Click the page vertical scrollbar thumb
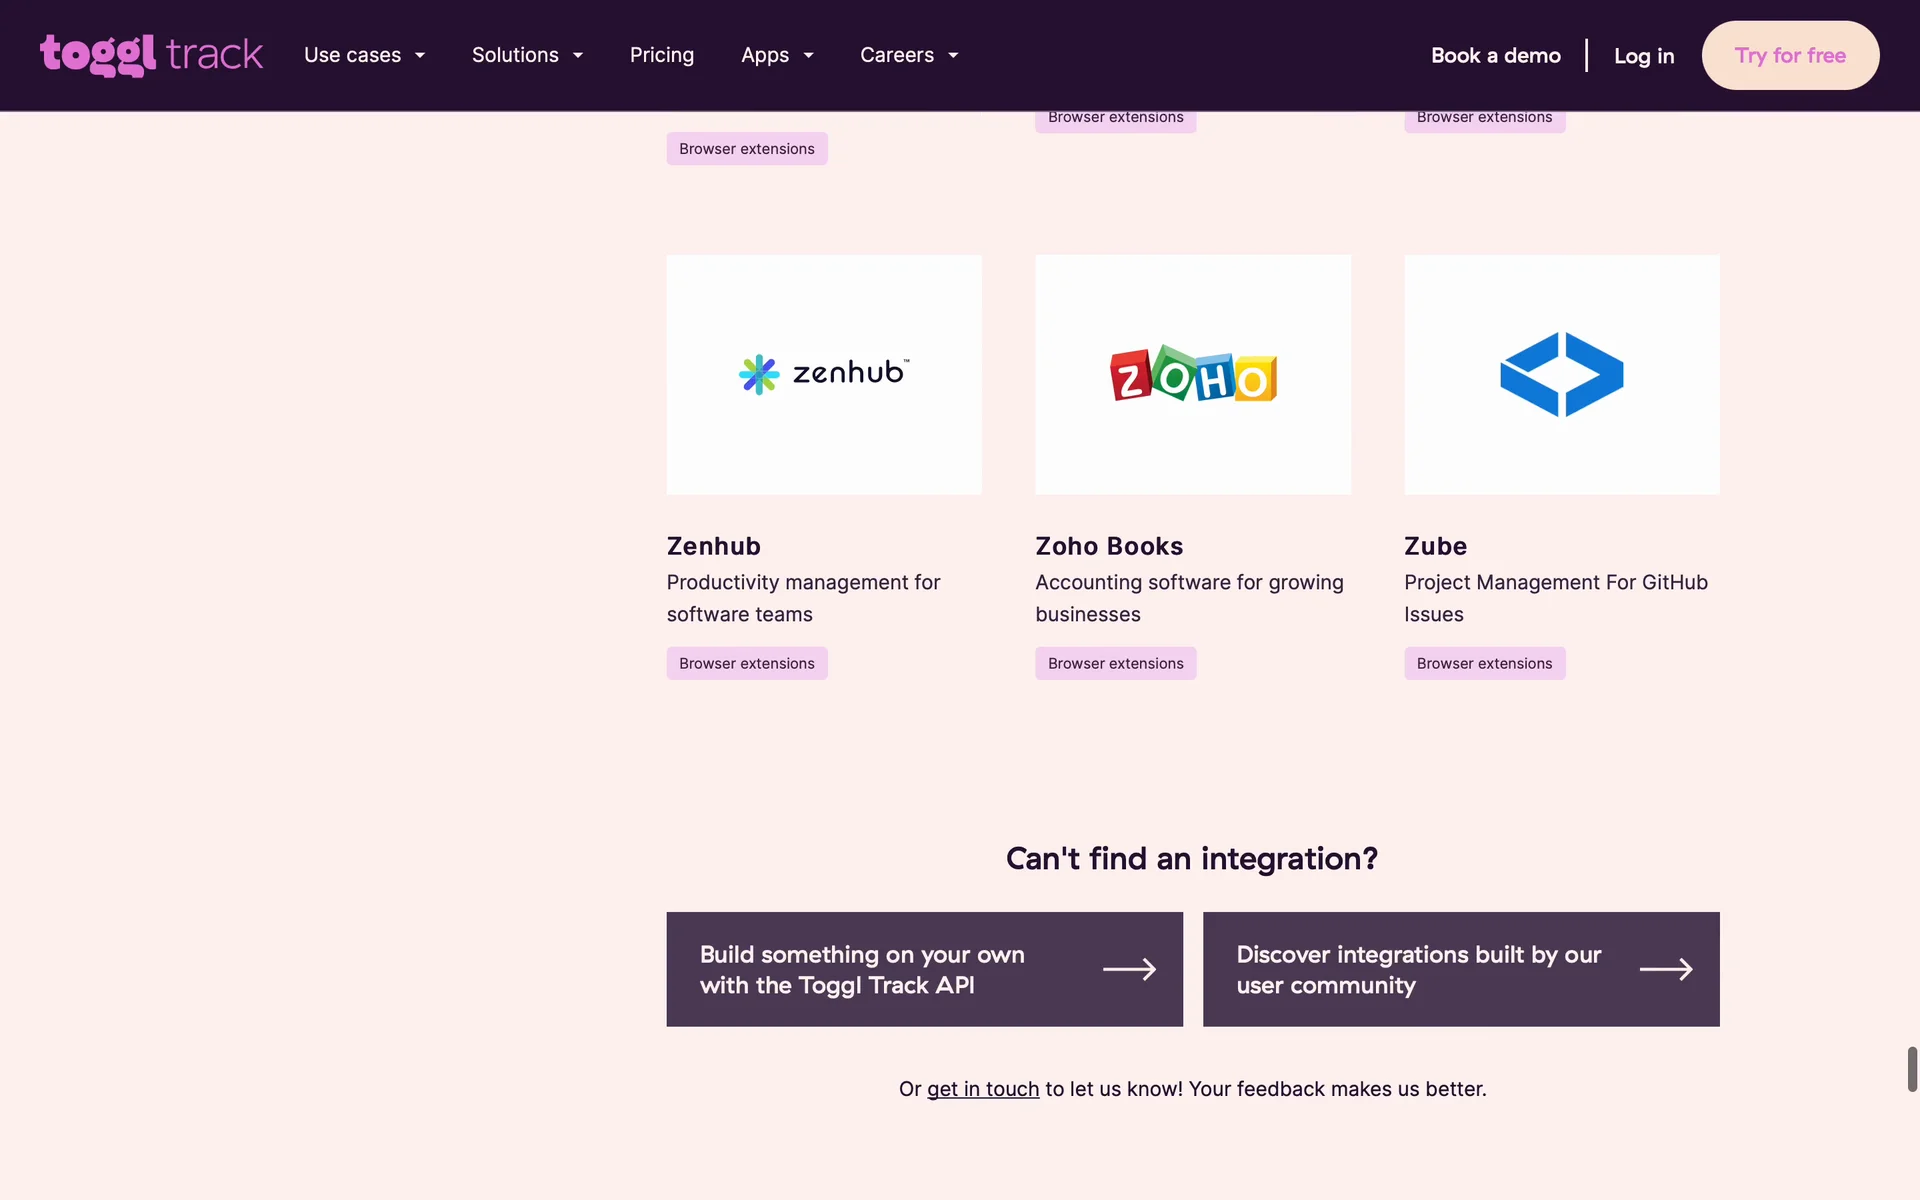 point(1912,1069)
